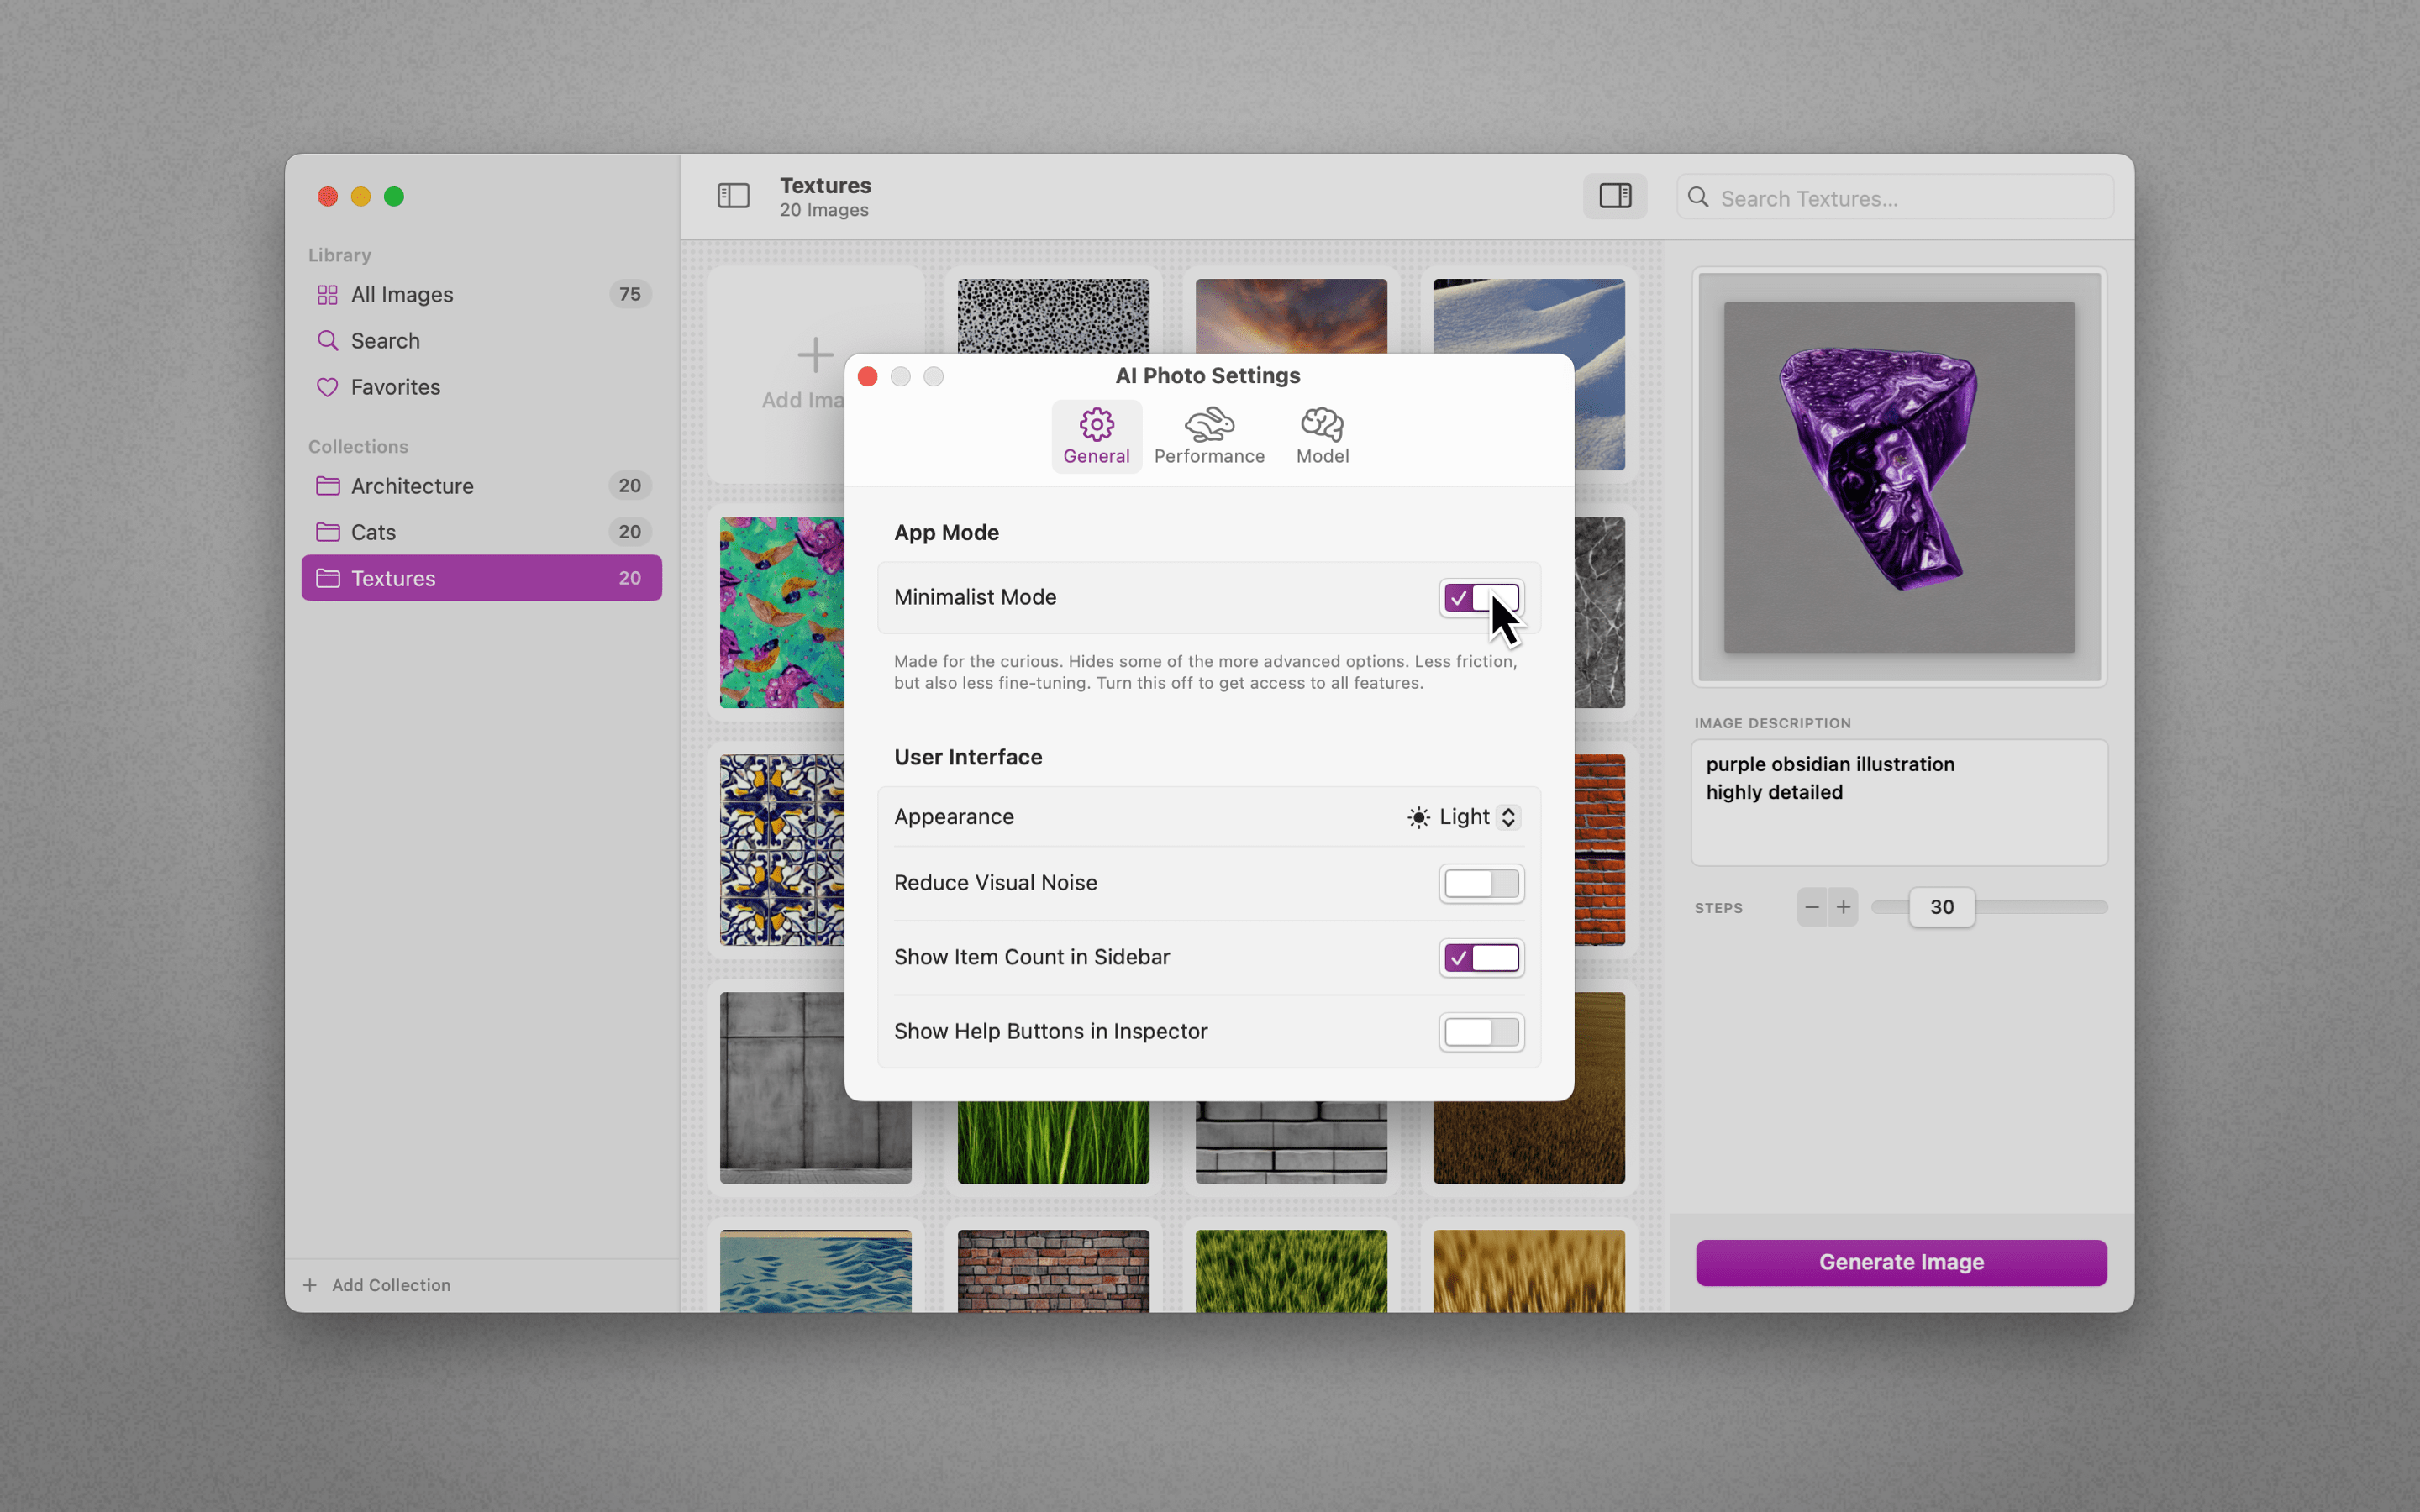Open the General gear tab

1096,436
